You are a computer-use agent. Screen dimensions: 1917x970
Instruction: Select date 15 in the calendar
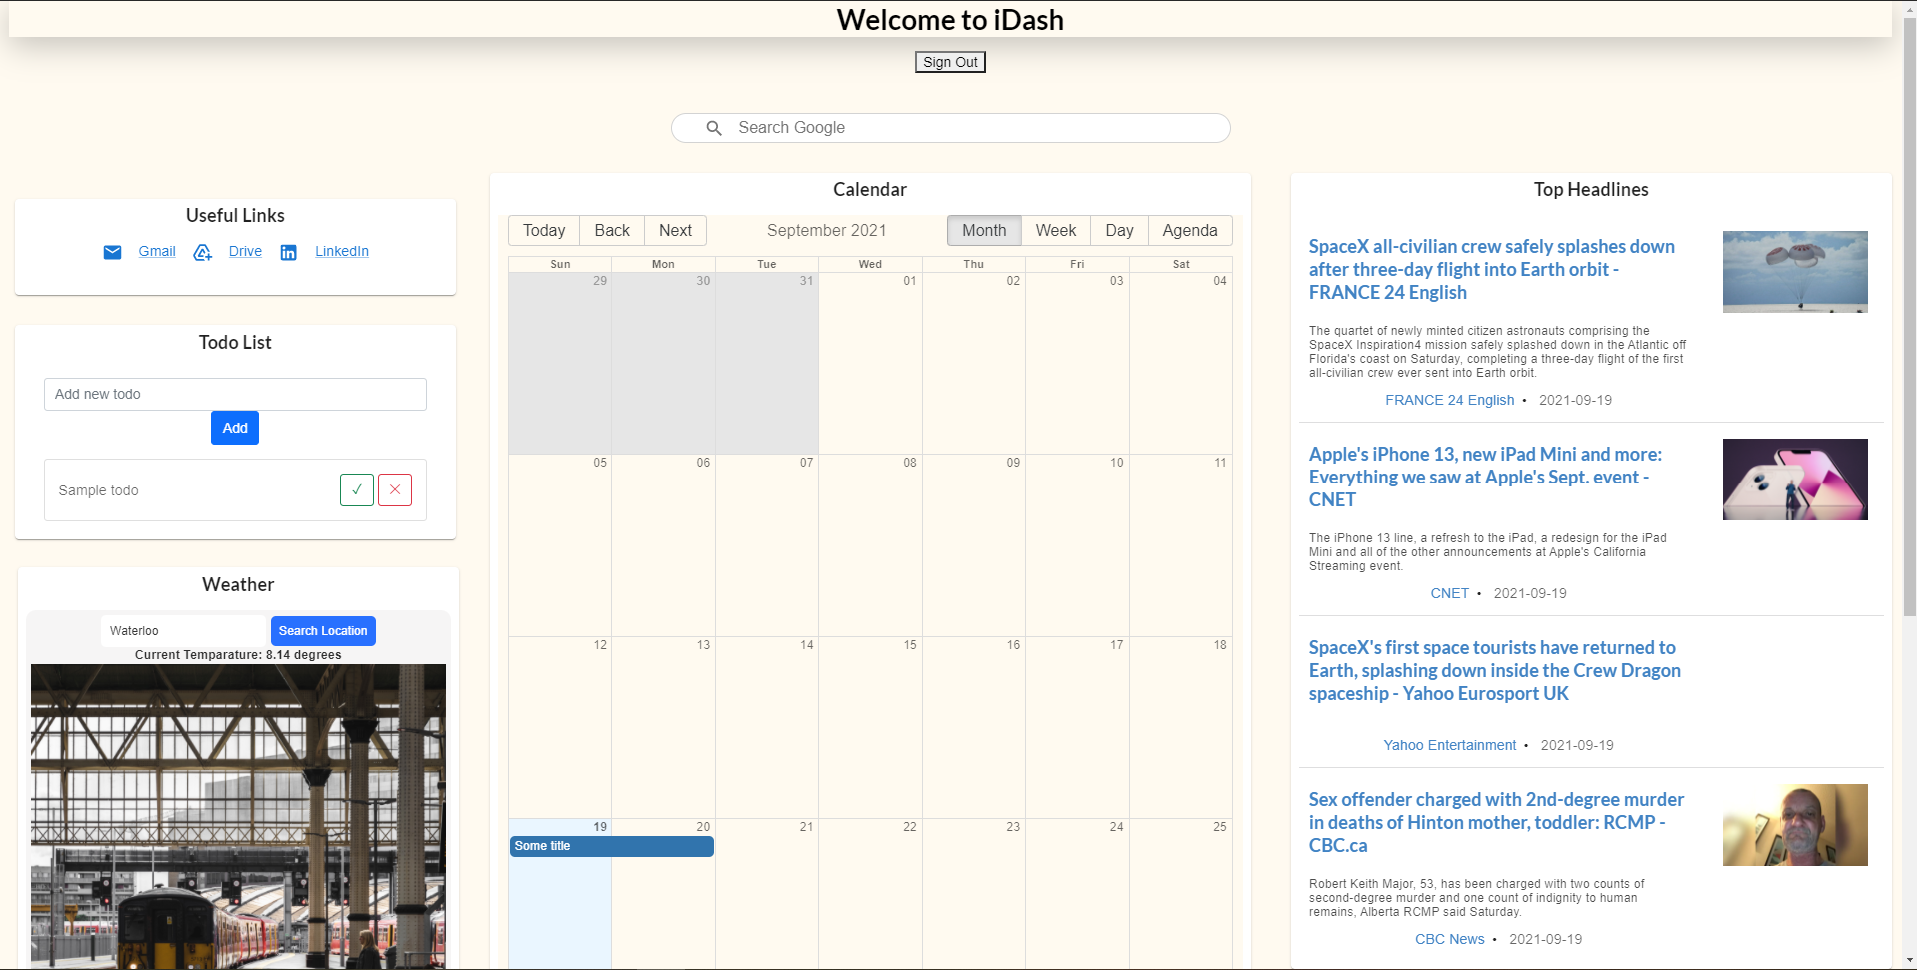tap(910, 645)
